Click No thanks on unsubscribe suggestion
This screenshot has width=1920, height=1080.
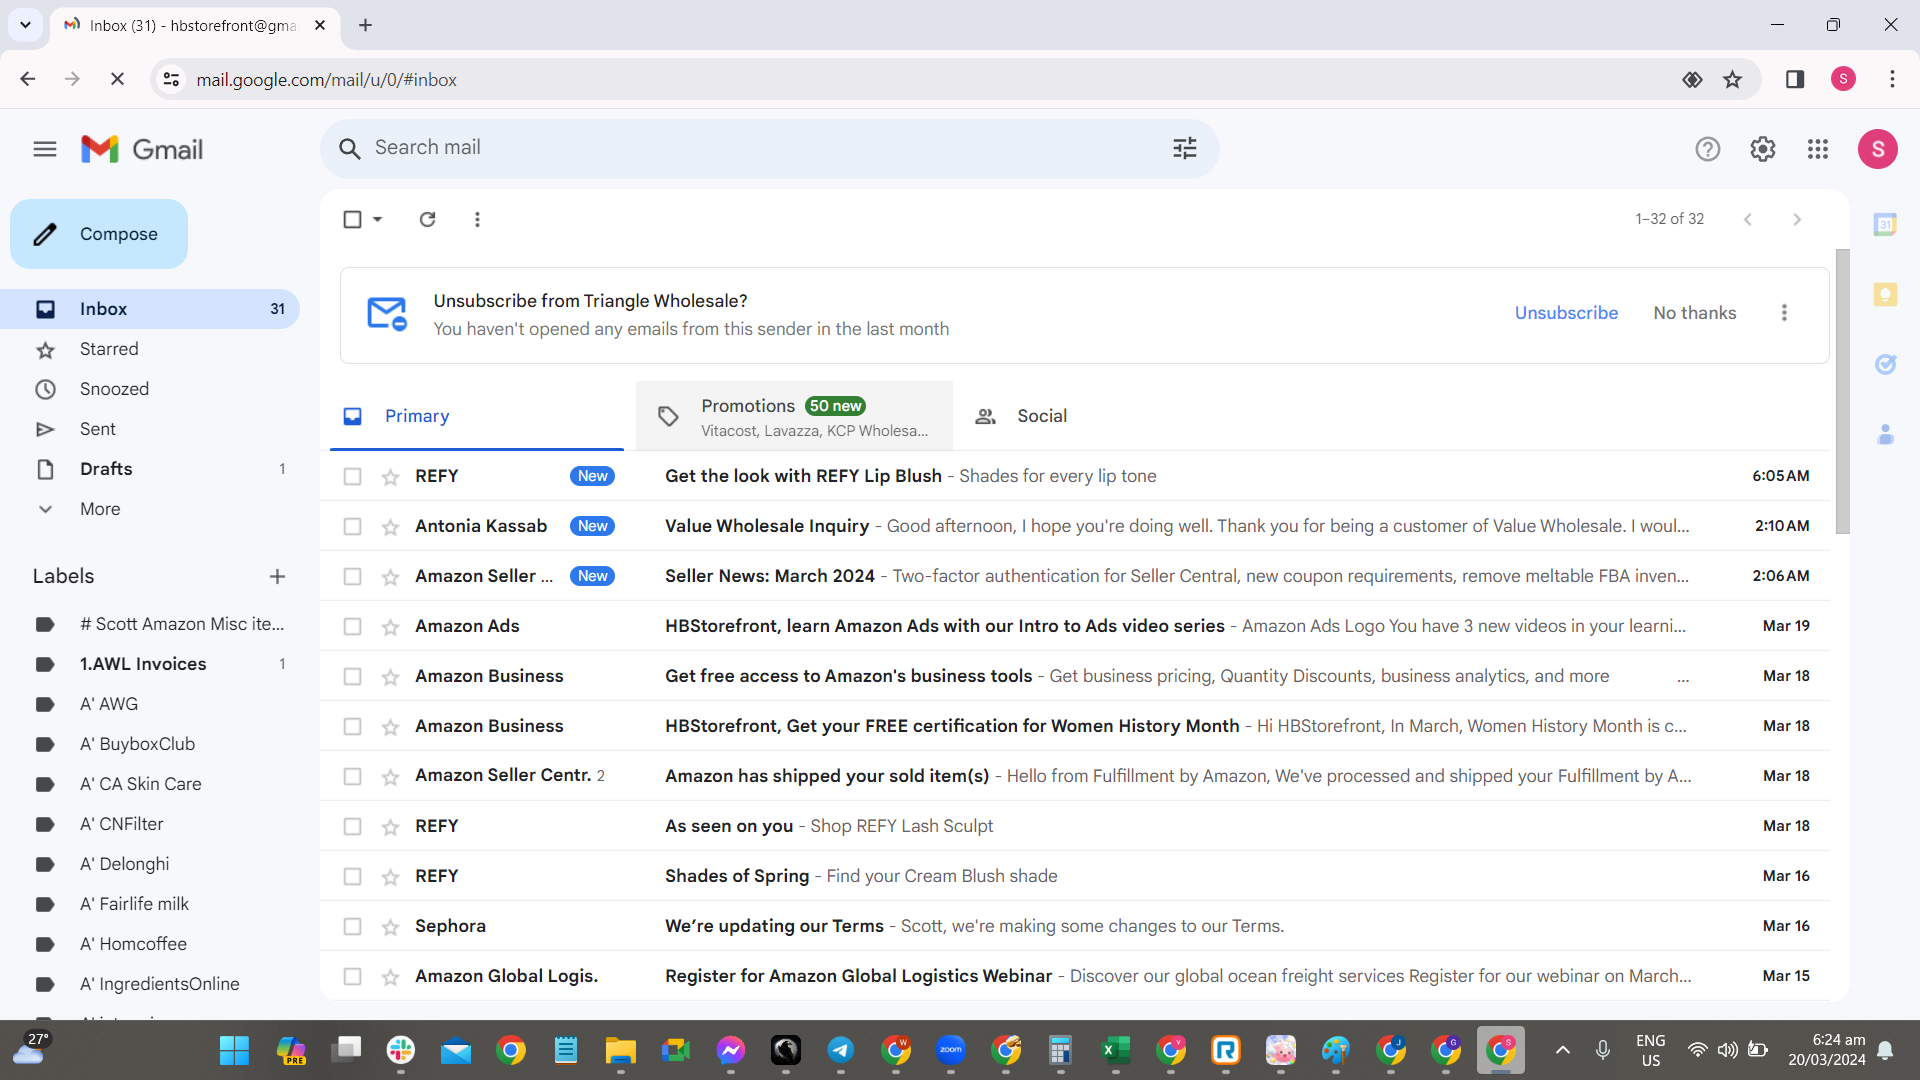point(1695,313)
